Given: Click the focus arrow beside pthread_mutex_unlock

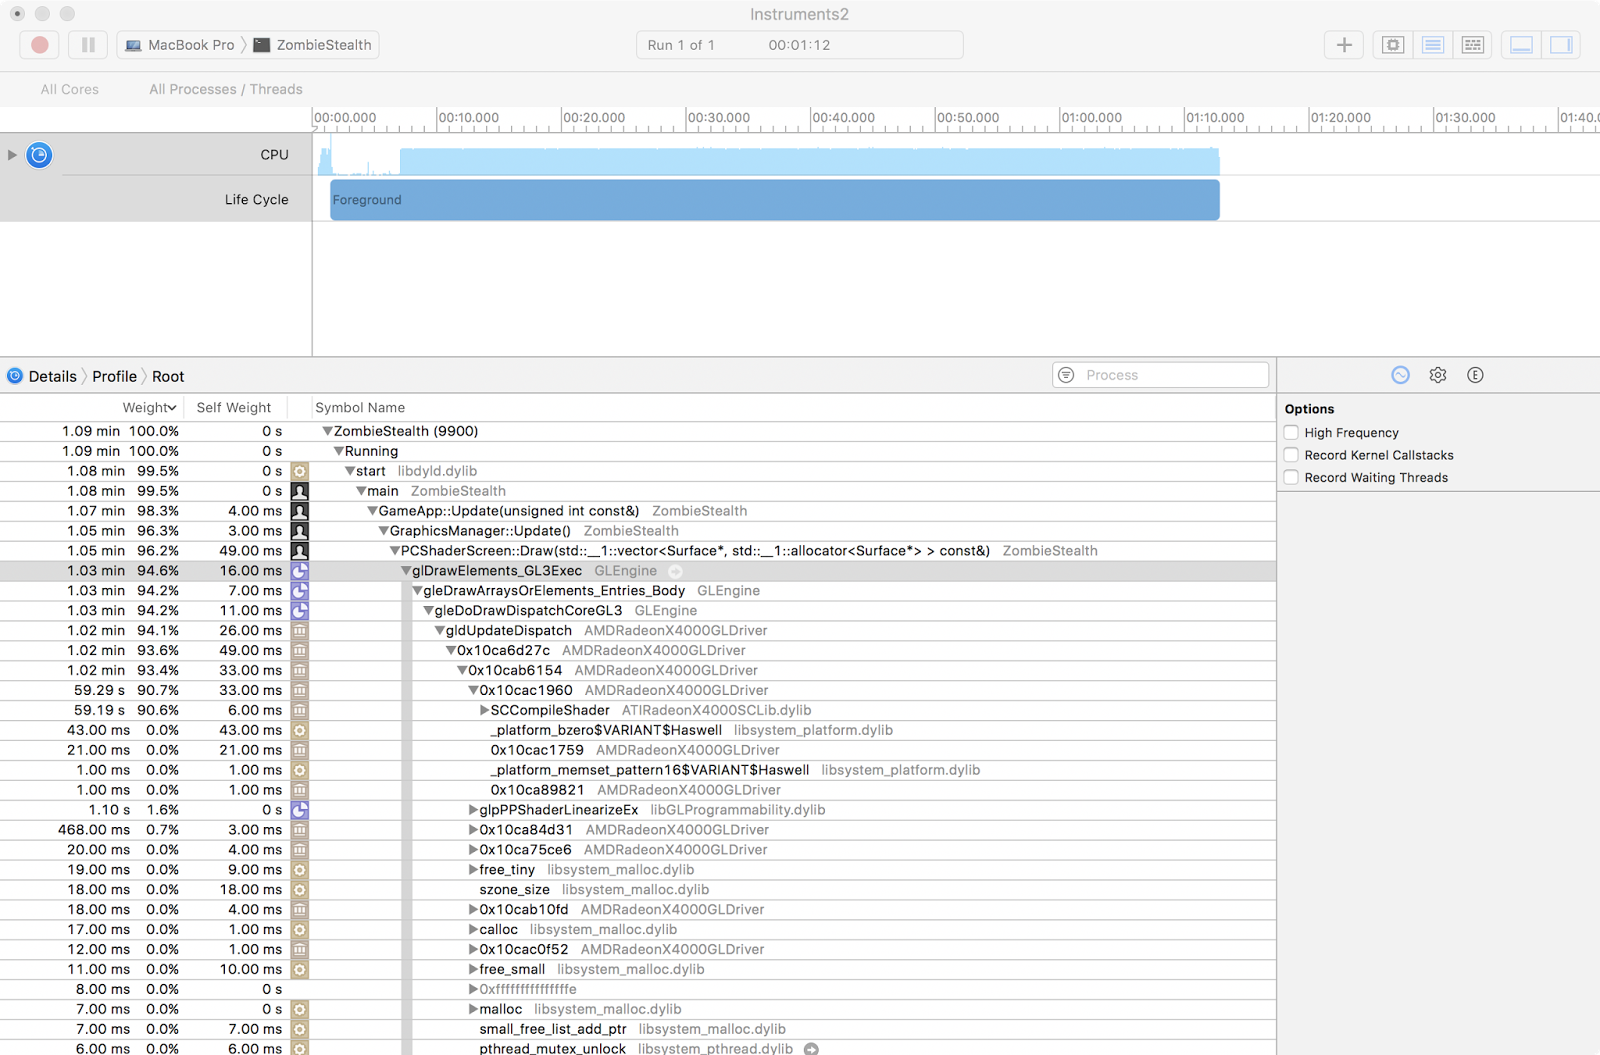Looking at the screenshot, I should (811, 1049).
